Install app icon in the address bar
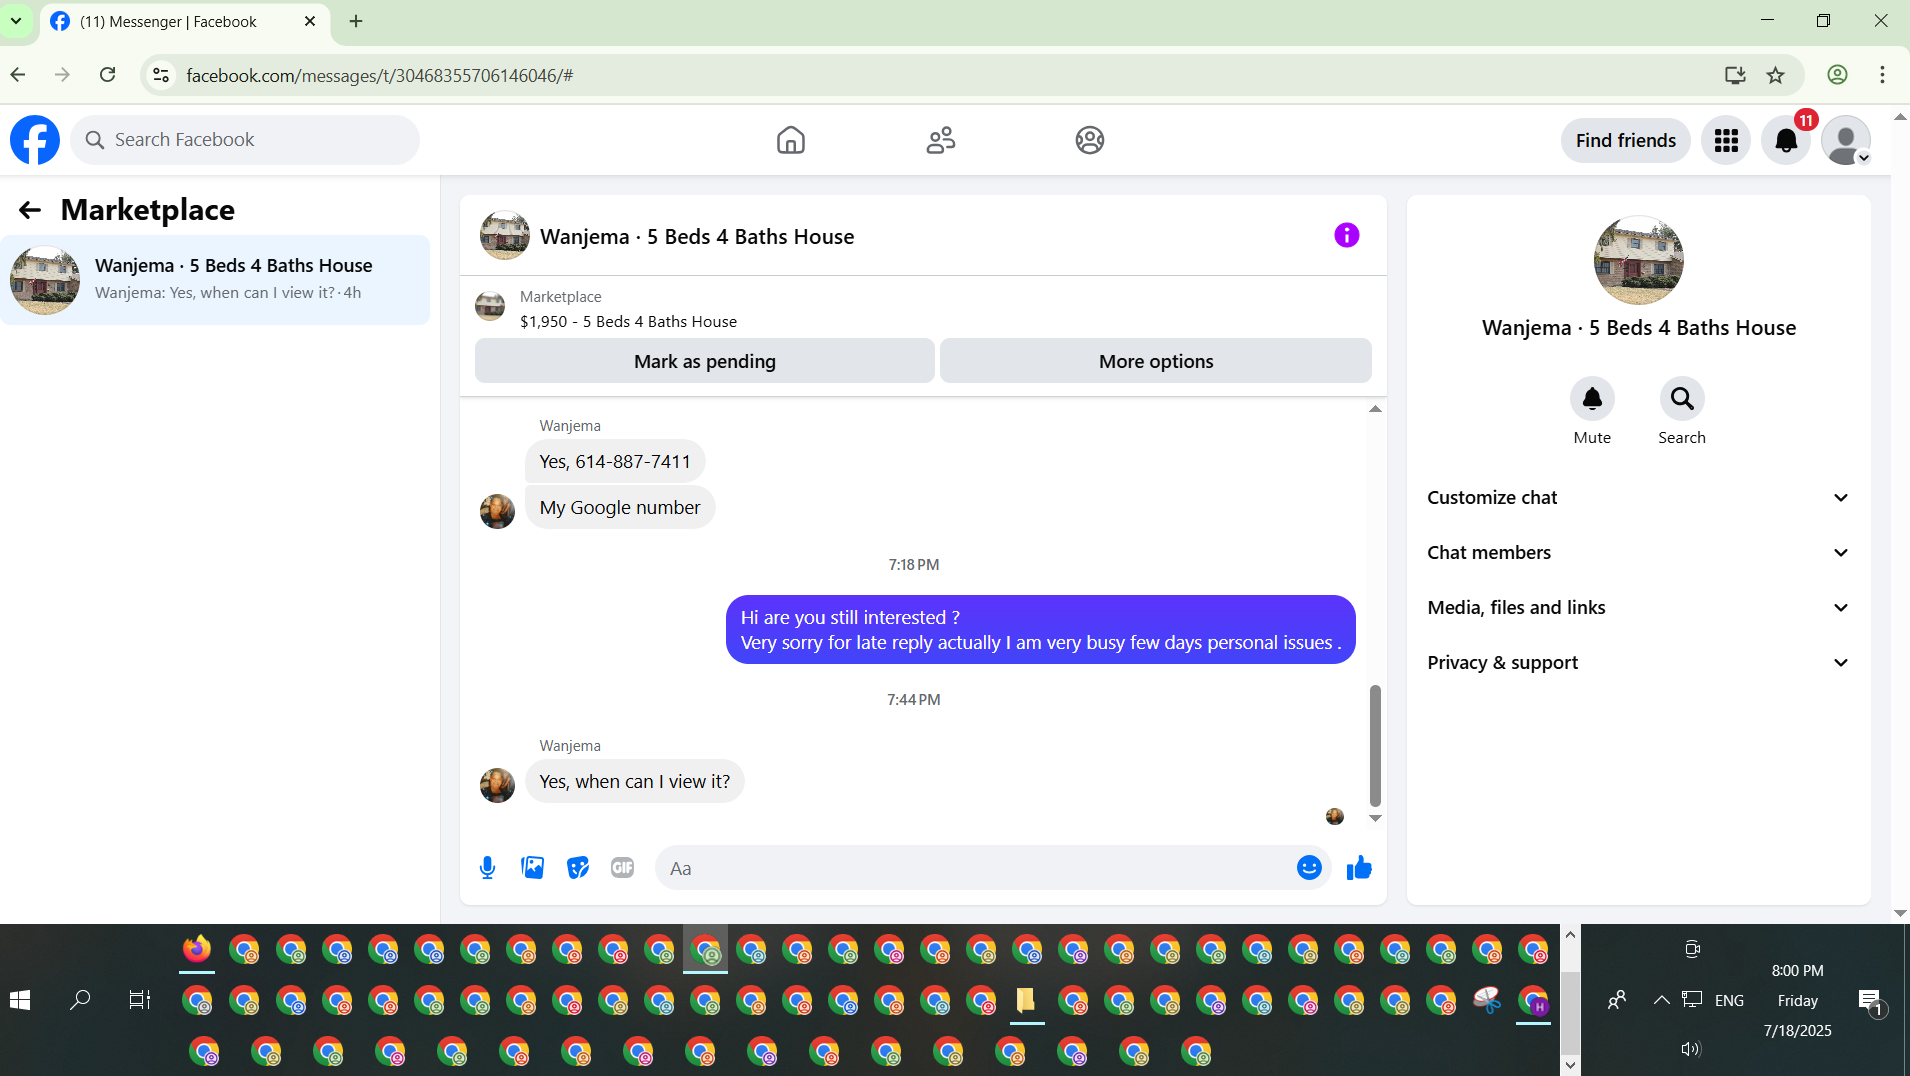 pyautogui.click(x=1735, y=75)
